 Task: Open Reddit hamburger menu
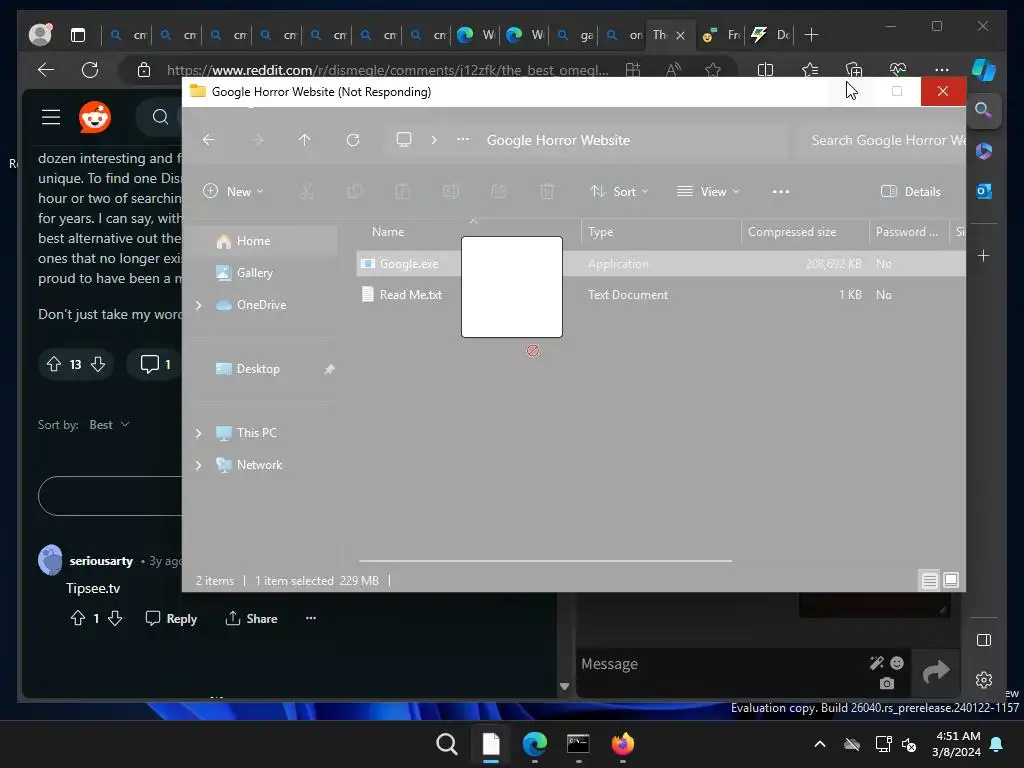51,117
